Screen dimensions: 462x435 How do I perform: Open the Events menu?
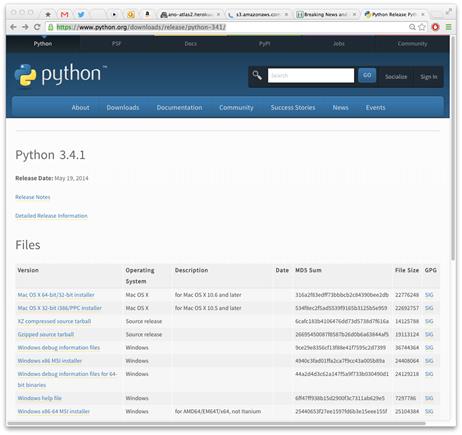375,108
